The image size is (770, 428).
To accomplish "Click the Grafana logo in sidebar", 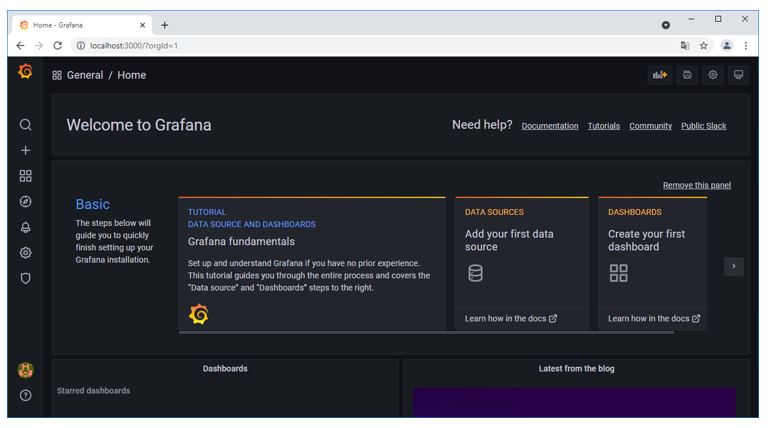I will 26,72.
